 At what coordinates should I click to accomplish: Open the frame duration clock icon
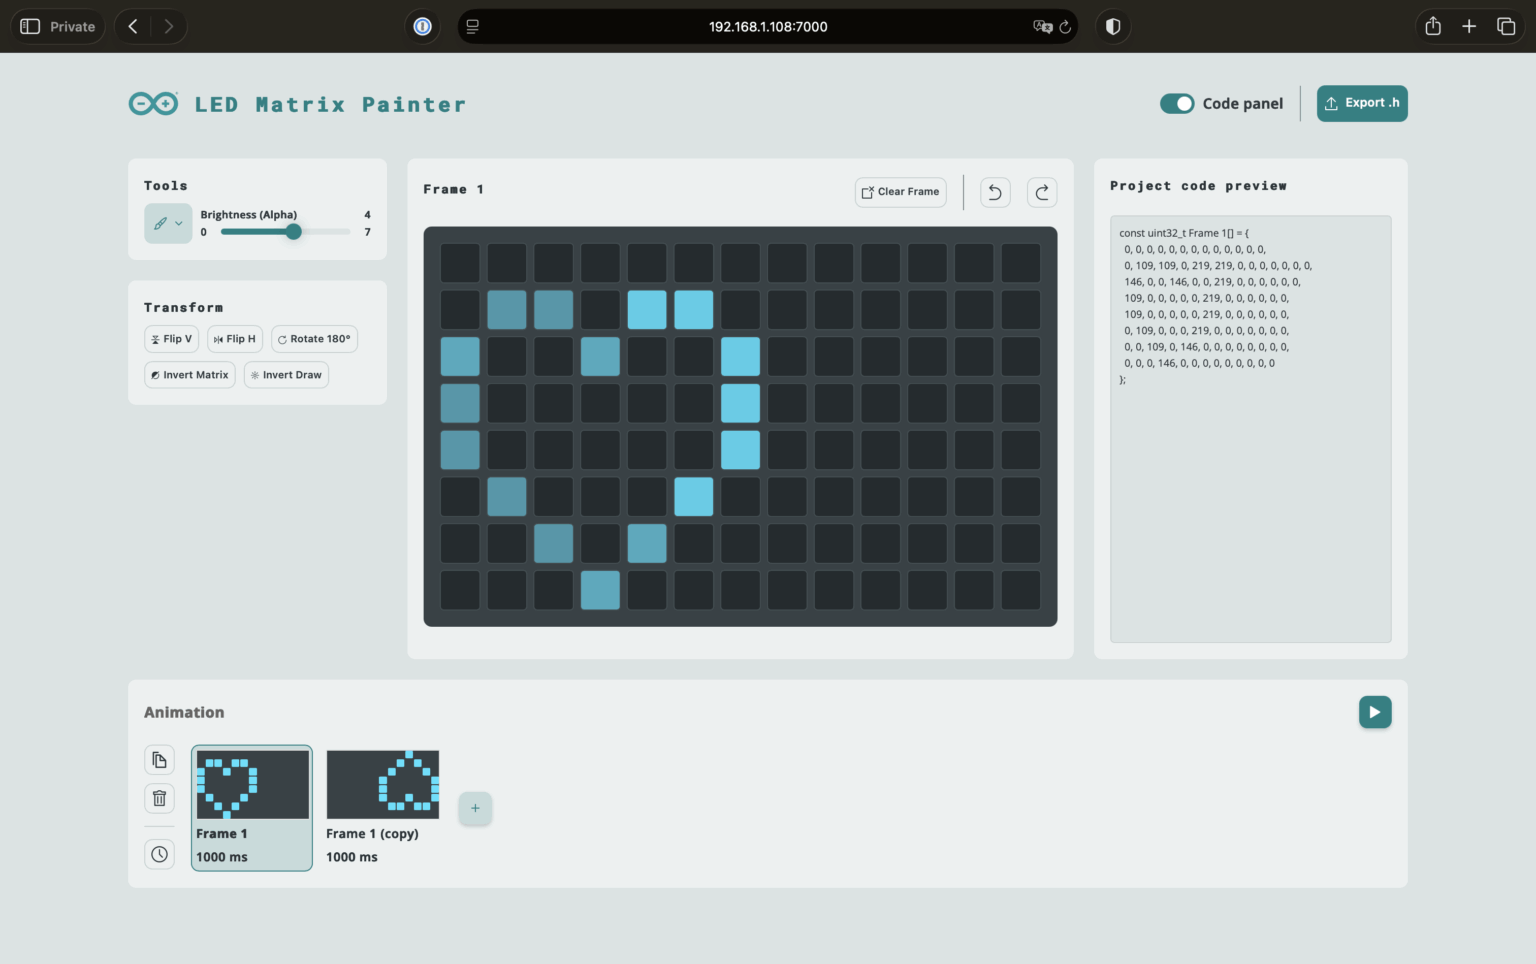pos(159,853)
